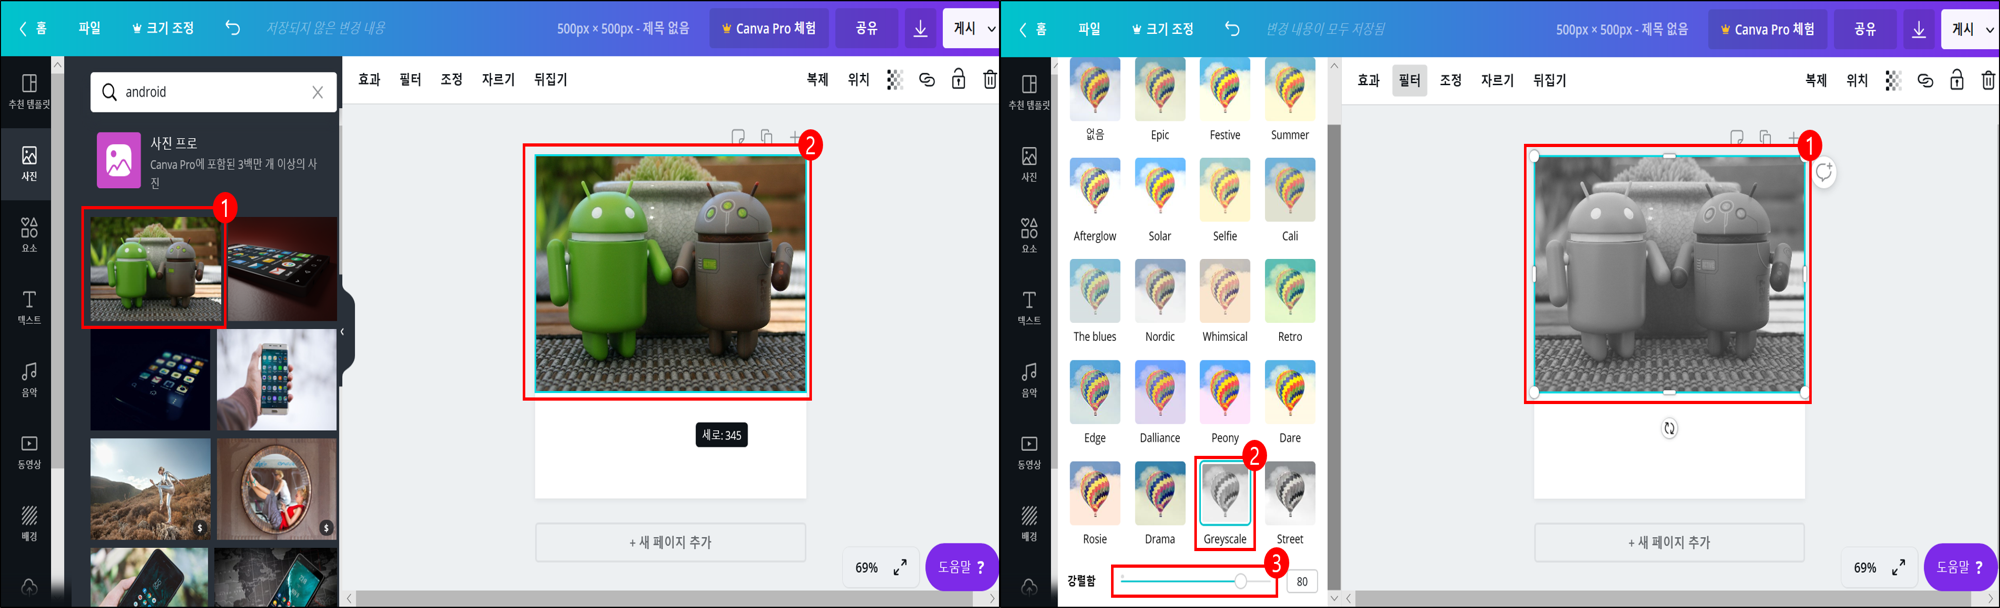The width and height of the screenshot is (2000, 608).
Task: Adjust 강렬함 intensity slider in right window
Action: 1194,581
